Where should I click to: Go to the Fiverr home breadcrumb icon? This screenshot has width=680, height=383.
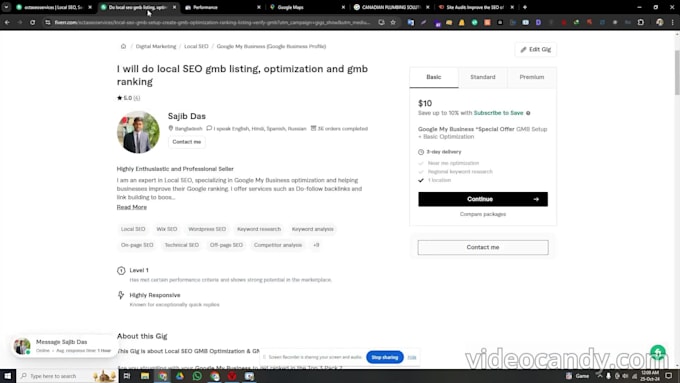[x=123, y=46]
